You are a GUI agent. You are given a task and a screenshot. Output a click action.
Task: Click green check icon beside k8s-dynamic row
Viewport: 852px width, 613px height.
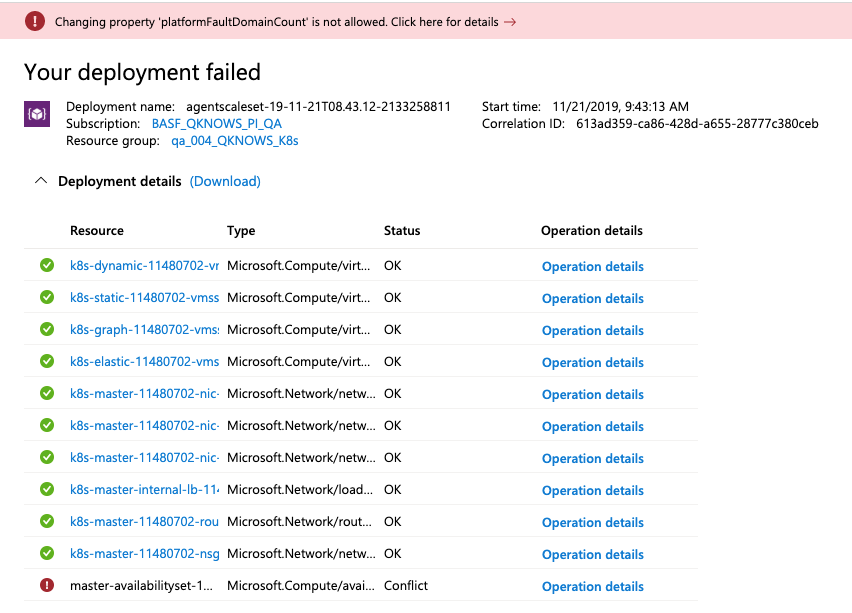[47, 265]
